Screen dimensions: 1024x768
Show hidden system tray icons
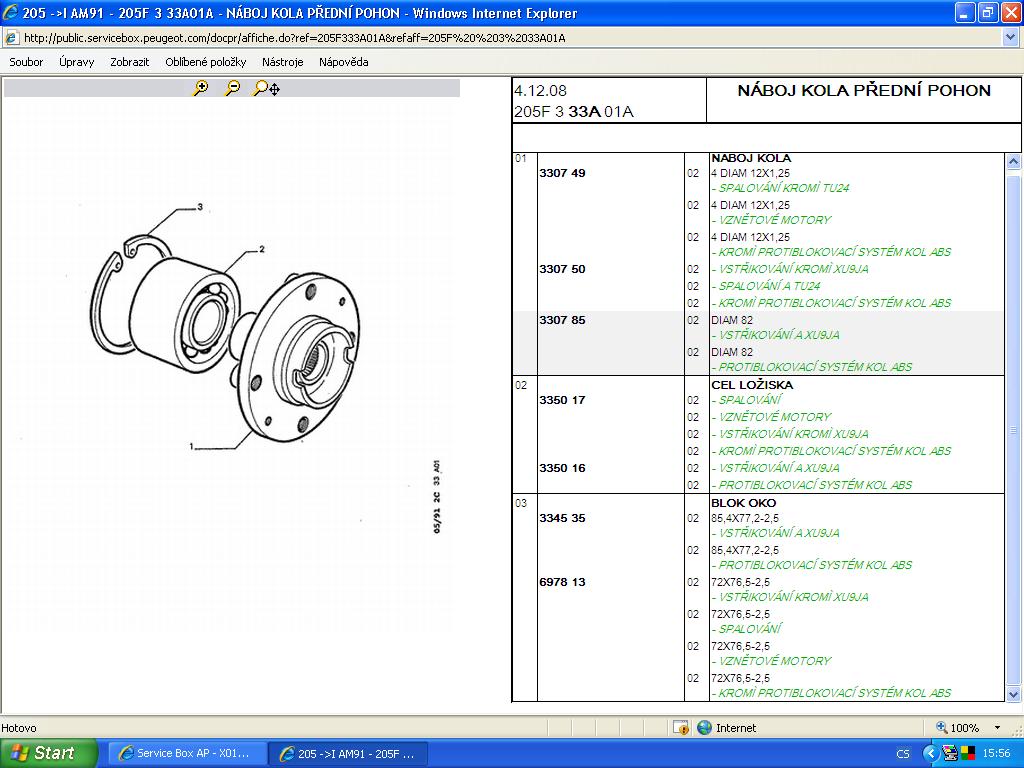931,753
